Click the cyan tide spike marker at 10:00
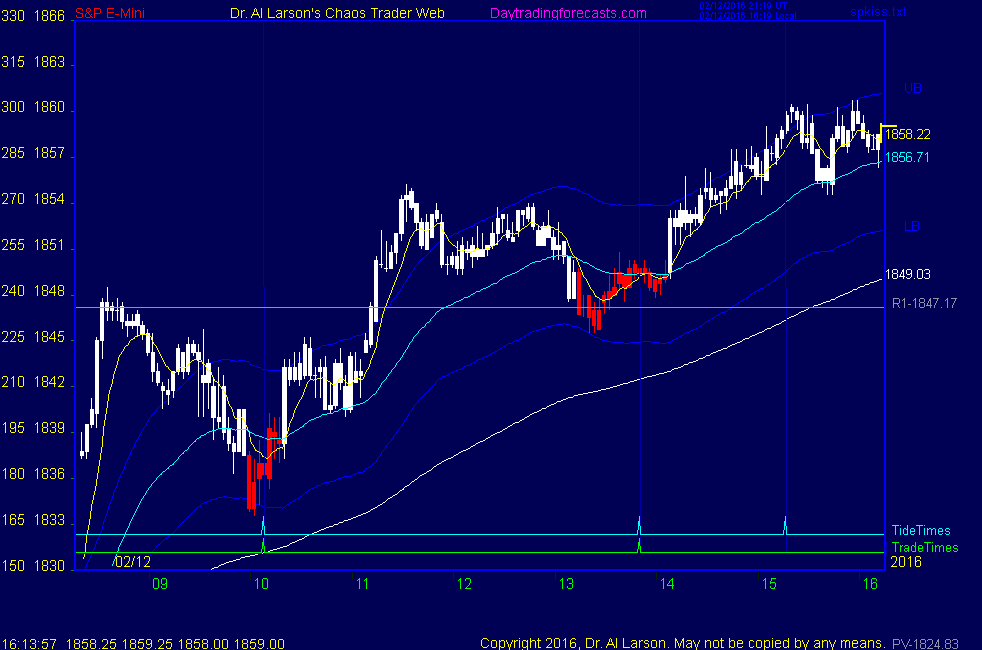 point(263,525)
